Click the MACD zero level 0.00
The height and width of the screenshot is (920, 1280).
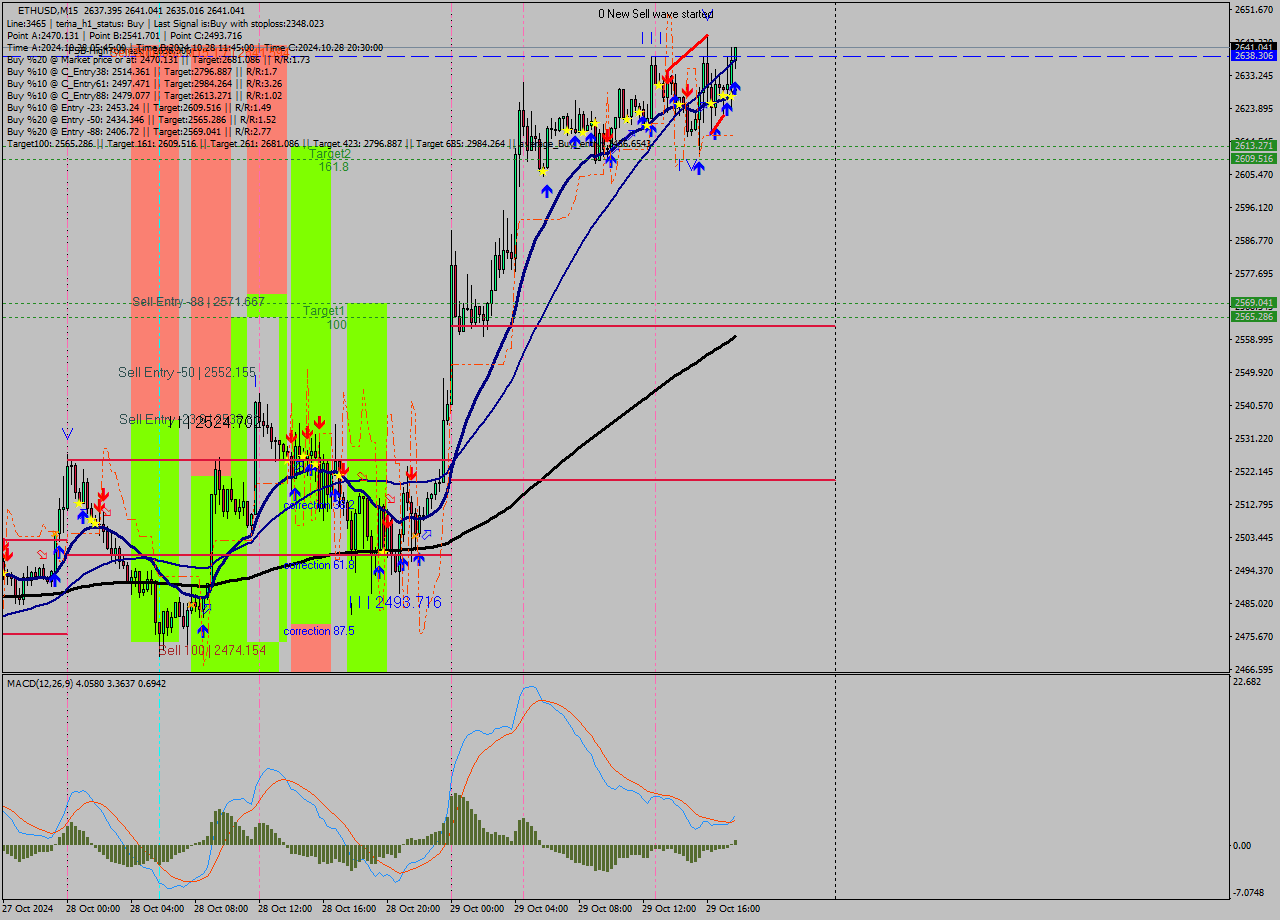click(x=1244, y=846)
